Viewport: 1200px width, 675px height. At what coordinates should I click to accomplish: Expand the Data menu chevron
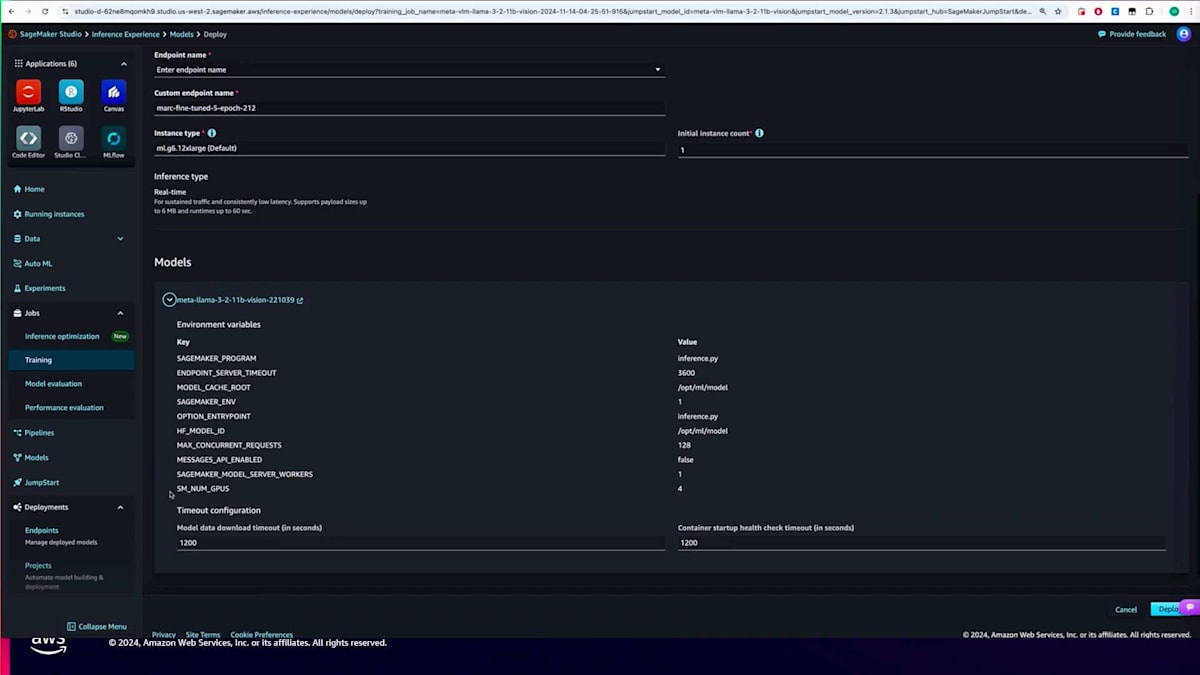click(120, 239)
